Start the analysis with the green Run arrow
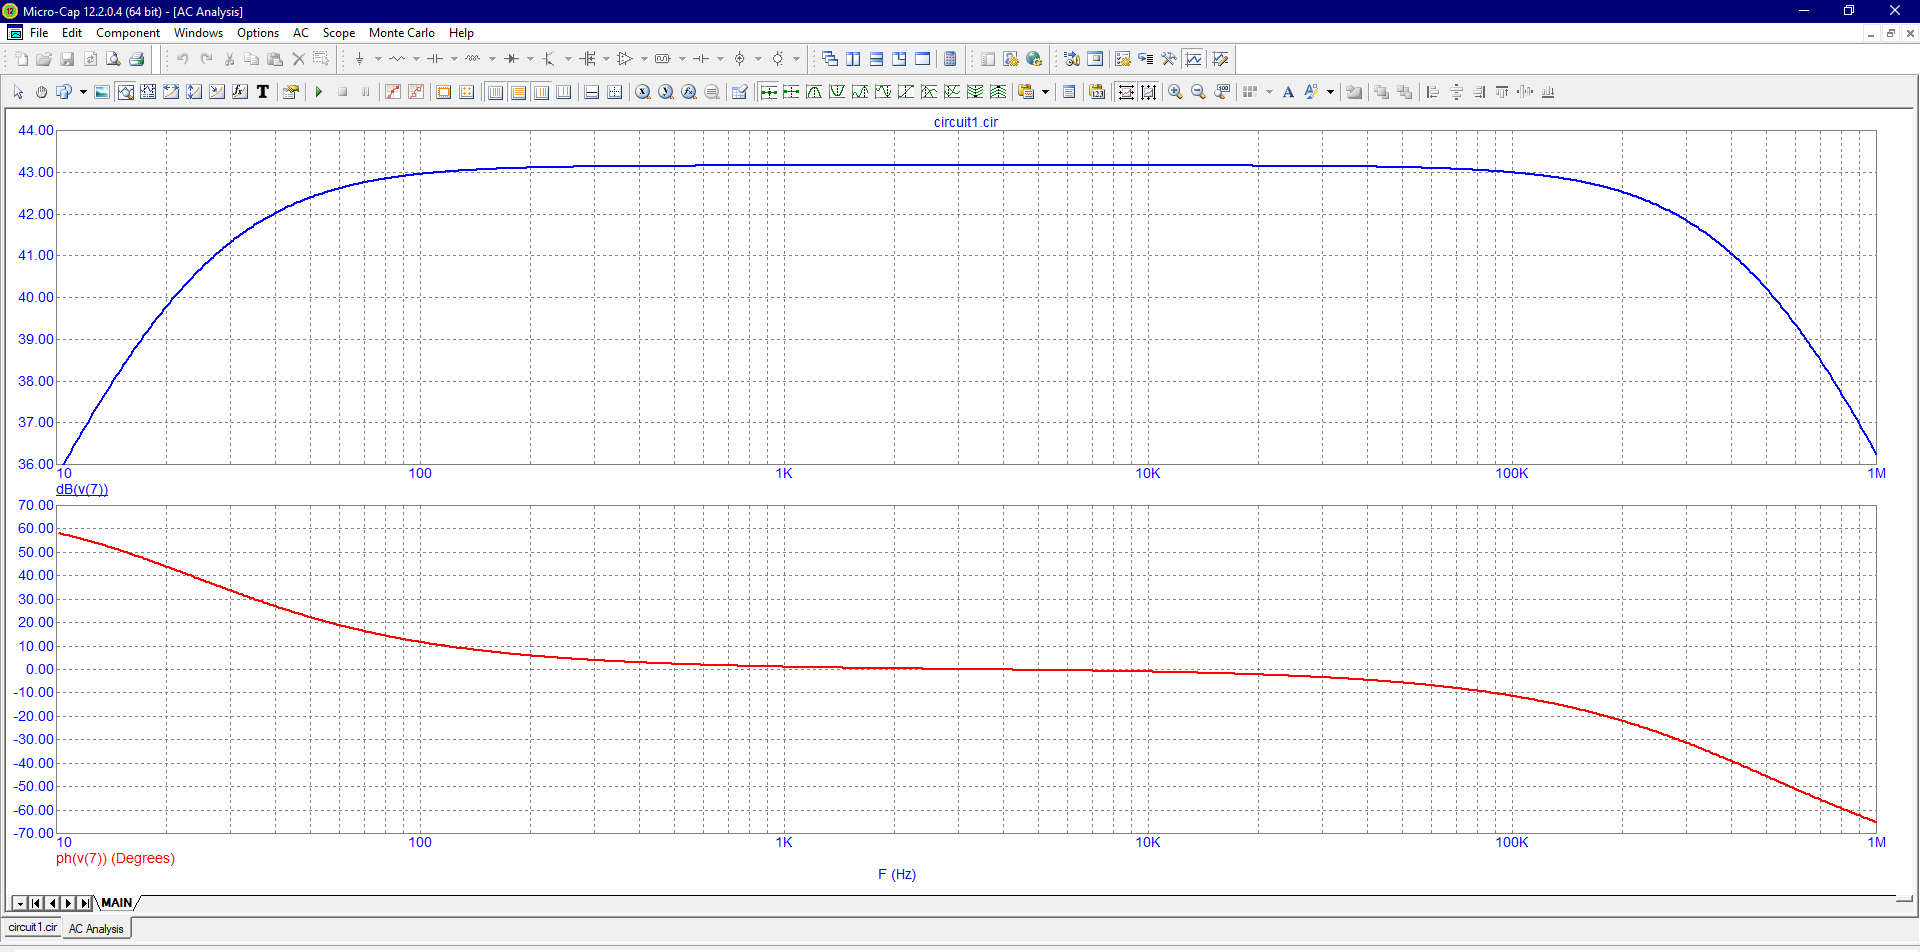The width and height of the screenshot is (1920, 952). tap(319, 92)
